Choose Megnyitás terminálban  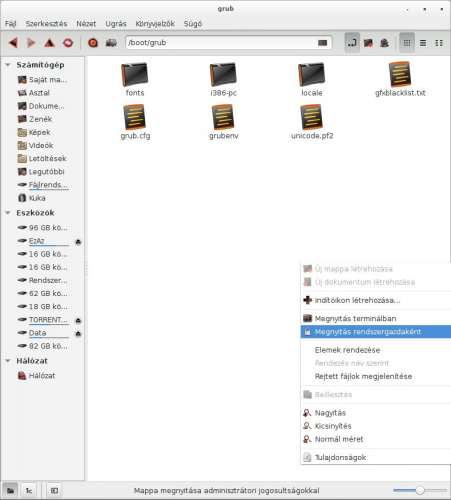(376, 318)
